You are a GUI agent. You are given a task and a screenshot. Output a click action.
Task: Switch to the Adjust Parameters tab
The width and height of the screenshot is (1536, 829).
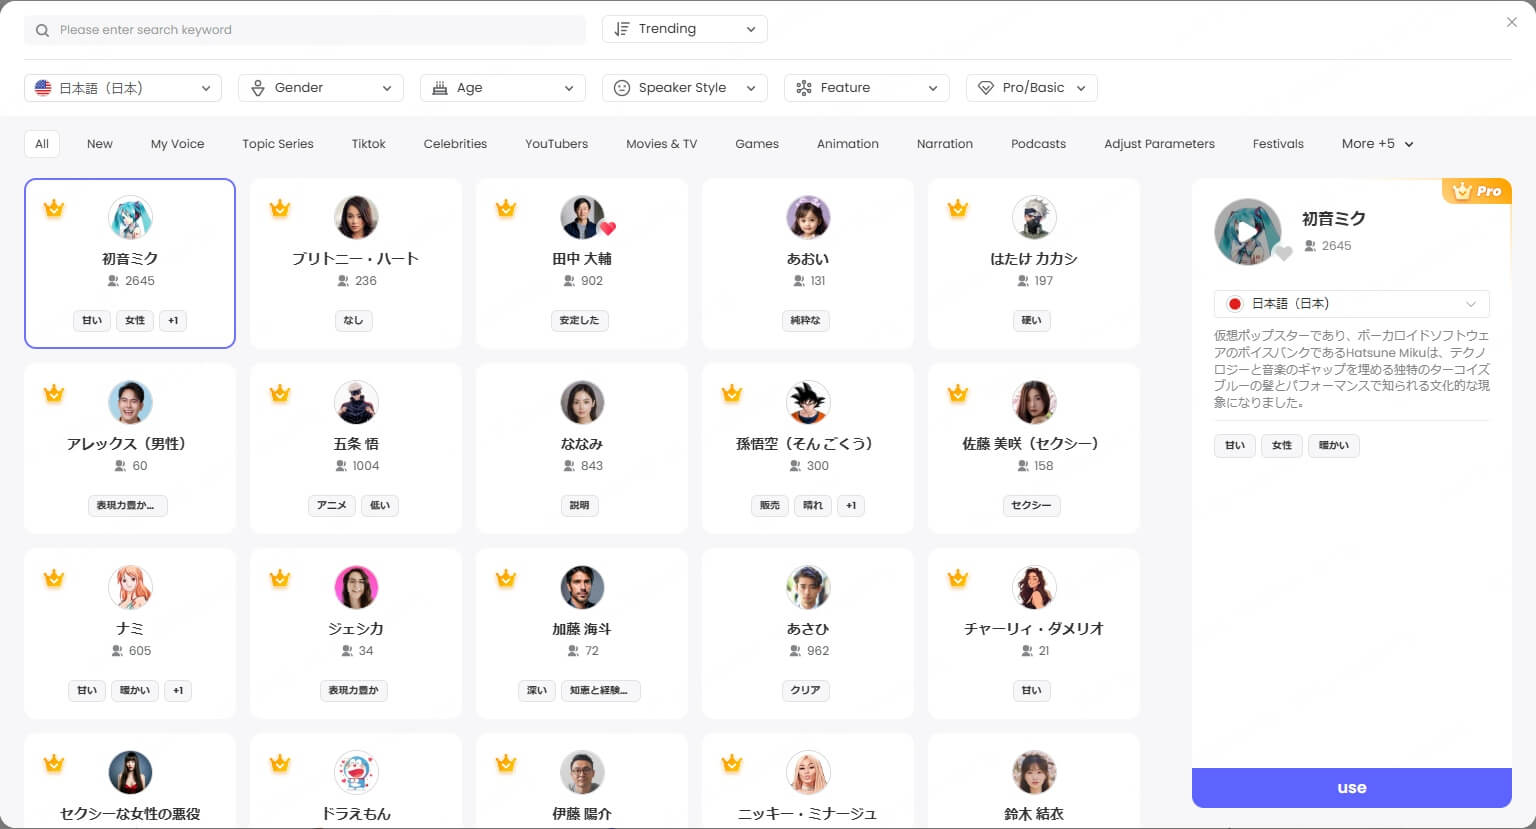(1159, 144)
